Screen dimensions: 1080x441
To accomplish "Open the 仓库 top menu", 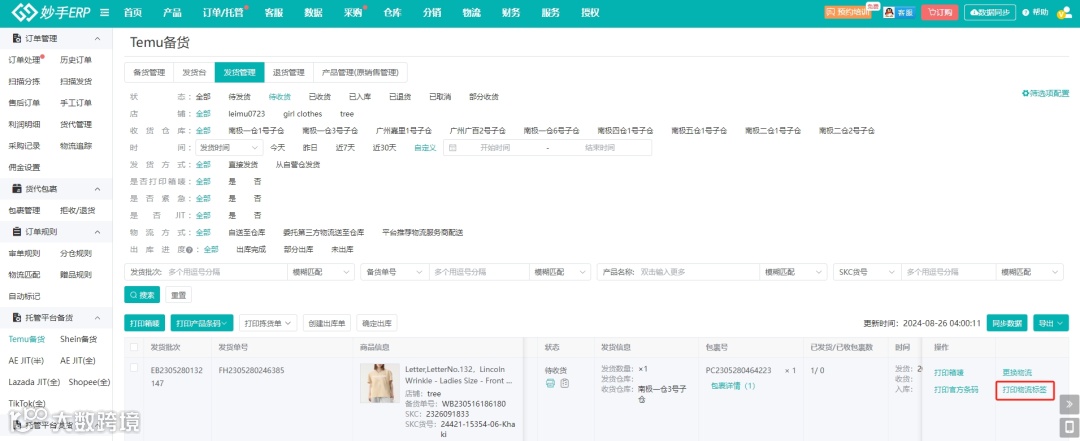I will (x=393, y=13).
